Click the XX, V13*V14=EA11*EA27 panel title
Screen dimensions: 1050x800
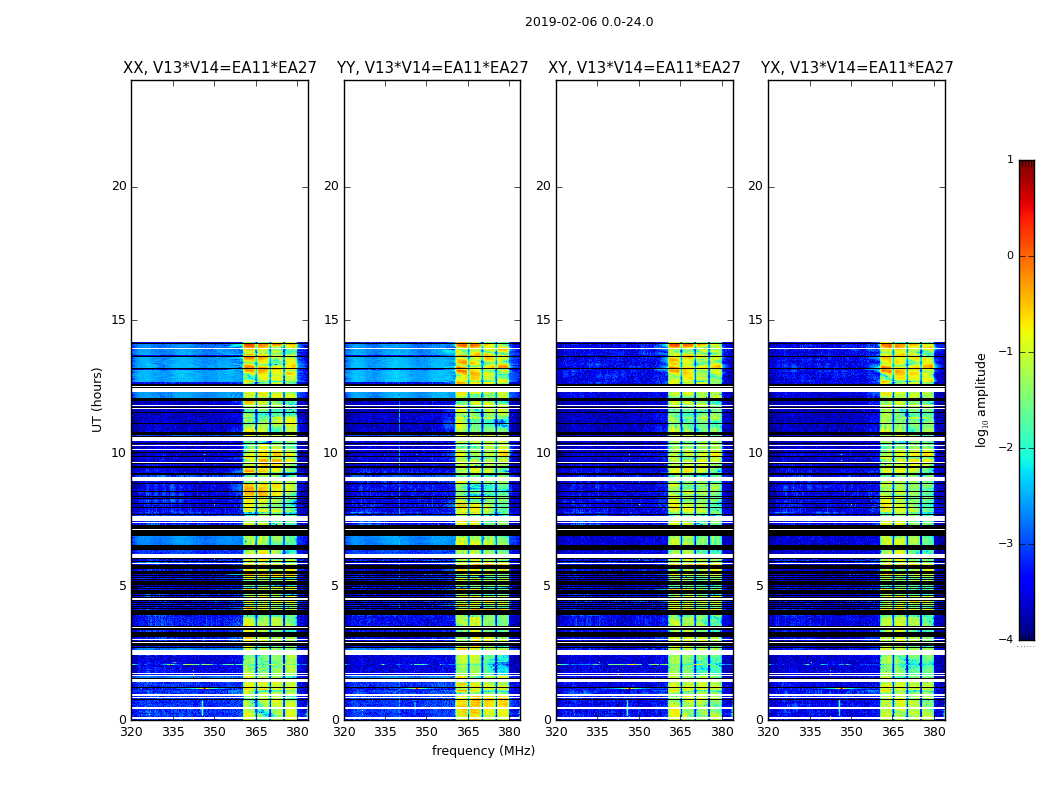(x=220, y=68)
